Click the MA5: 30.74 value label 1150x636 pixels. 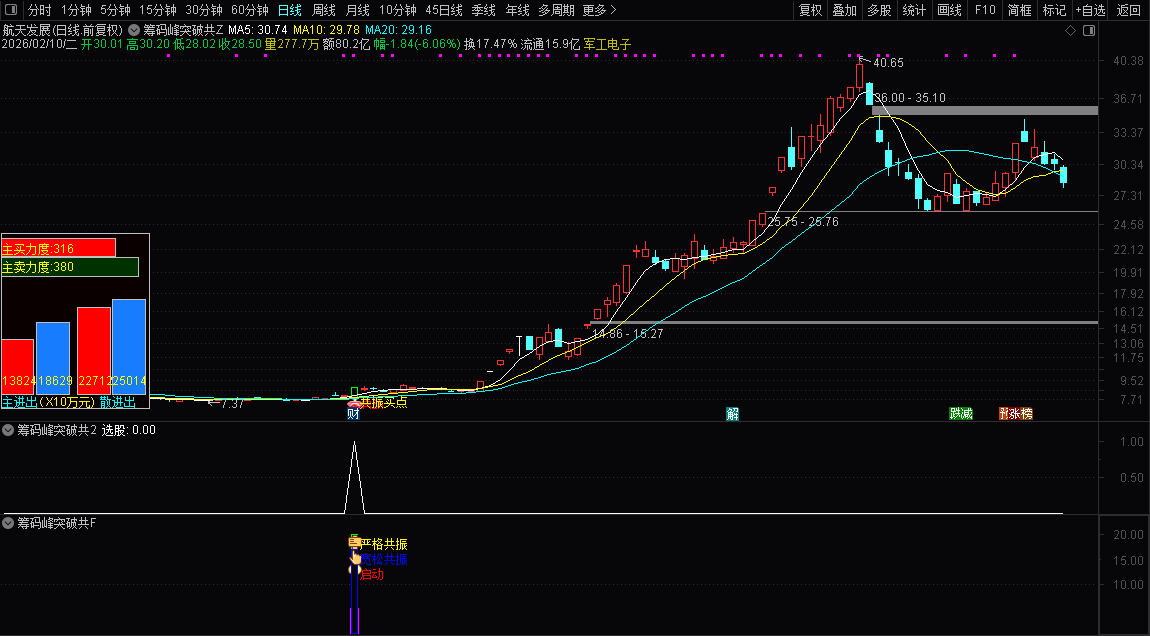tap(257, 30)
